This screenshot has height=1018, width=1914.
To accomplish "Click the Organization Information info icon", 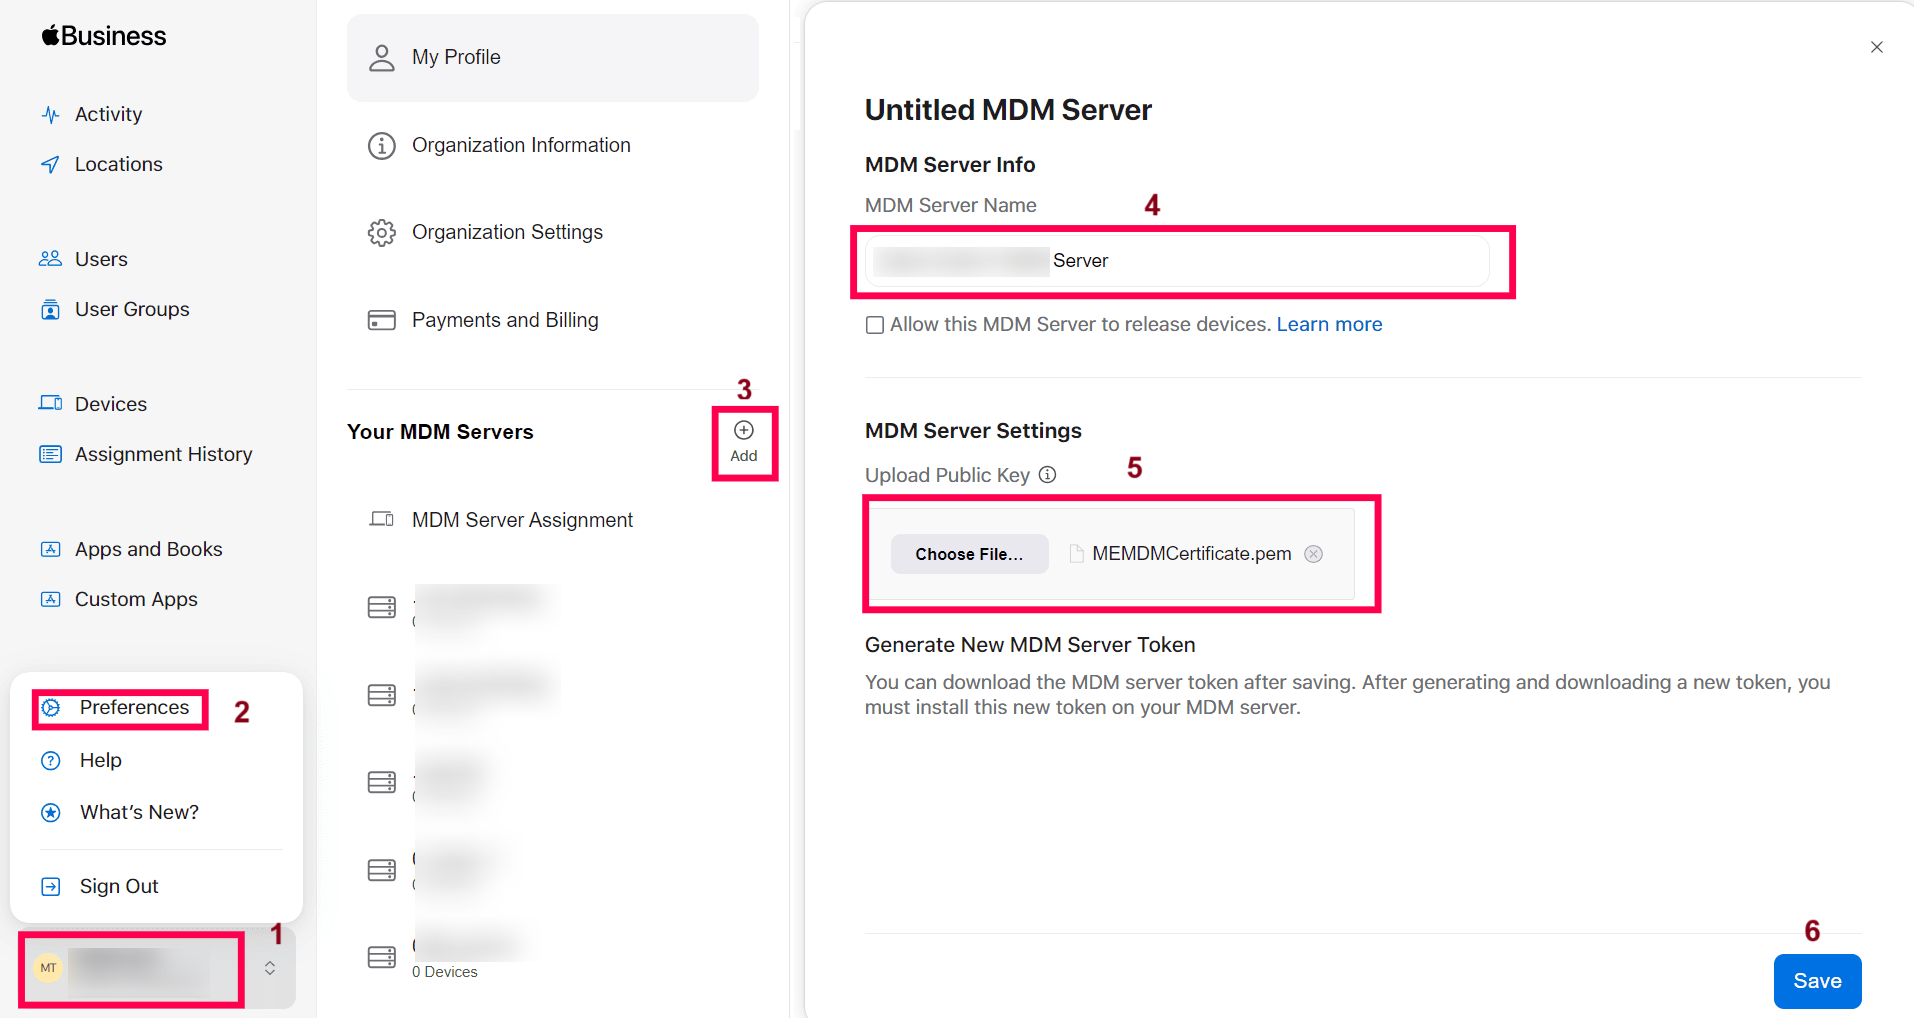I will point(382,146).
